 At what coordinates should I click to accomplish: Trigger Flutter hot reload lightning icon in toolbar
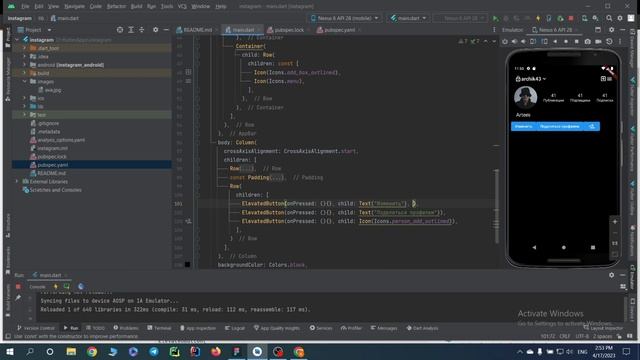click(538, 18)
